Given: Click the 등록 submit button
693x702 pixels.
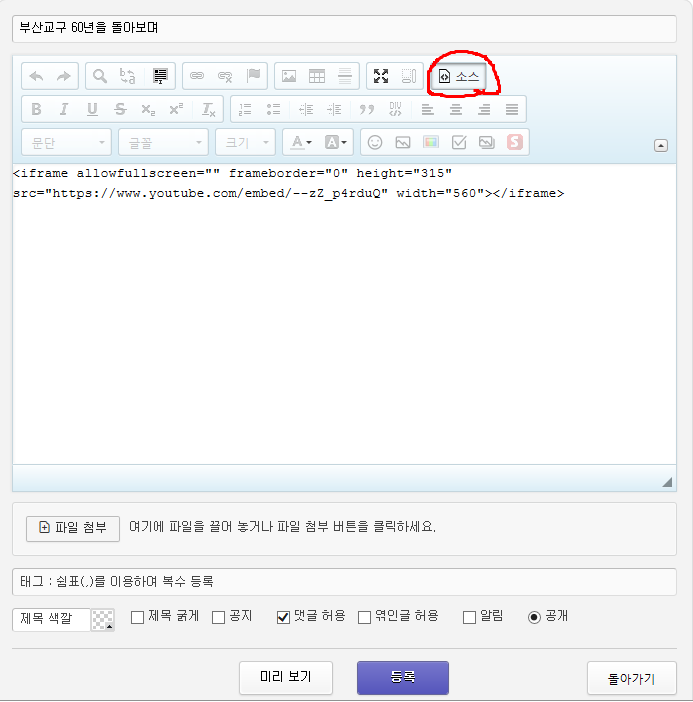Looking at the screenshot, I should [402, 677].
